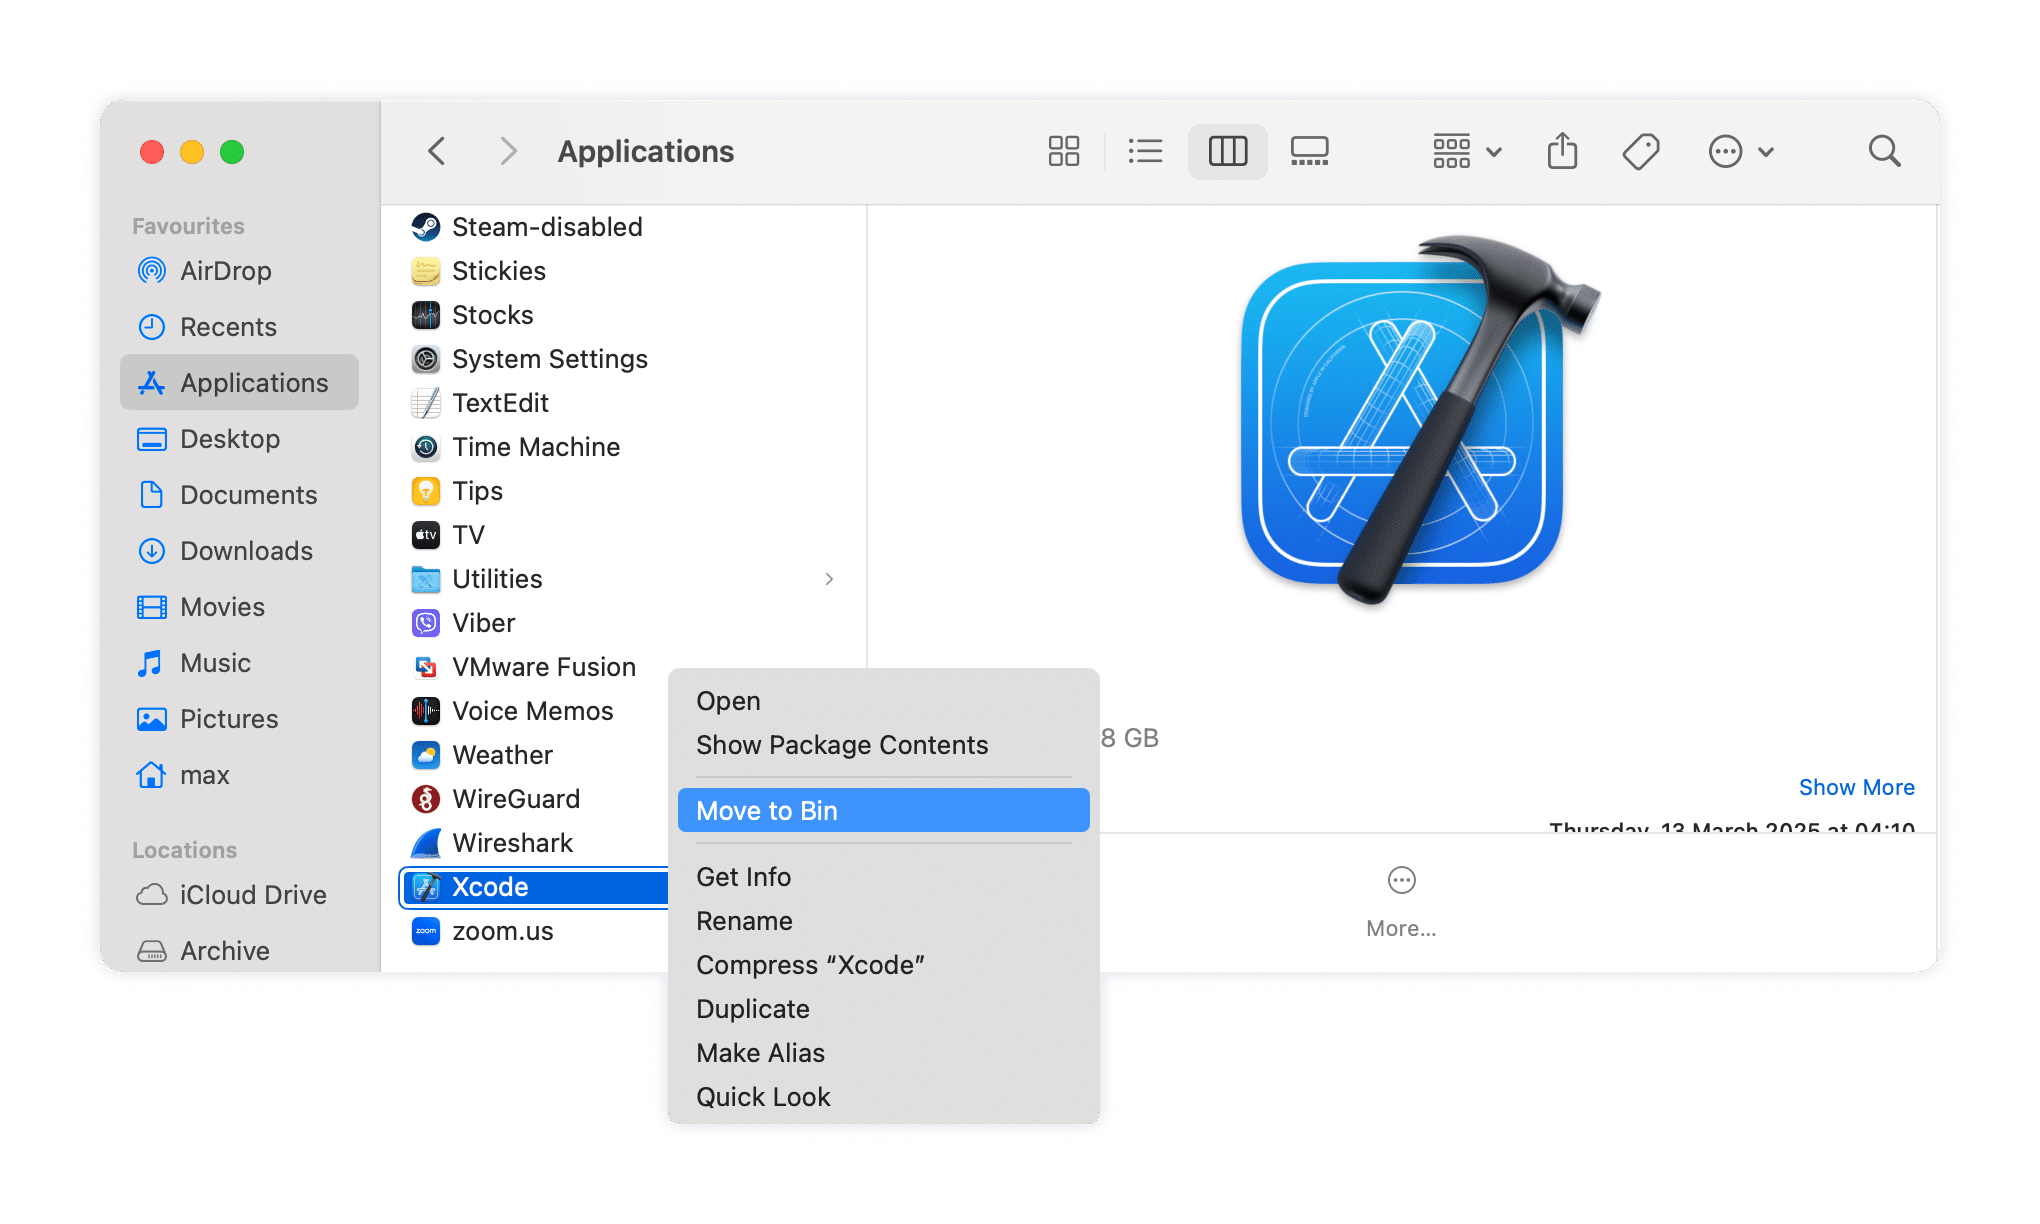Select AirDrop in the sidebar
Image resolution: width=2040 pixels, height=1224 pixels.
[x=225, y=270]
